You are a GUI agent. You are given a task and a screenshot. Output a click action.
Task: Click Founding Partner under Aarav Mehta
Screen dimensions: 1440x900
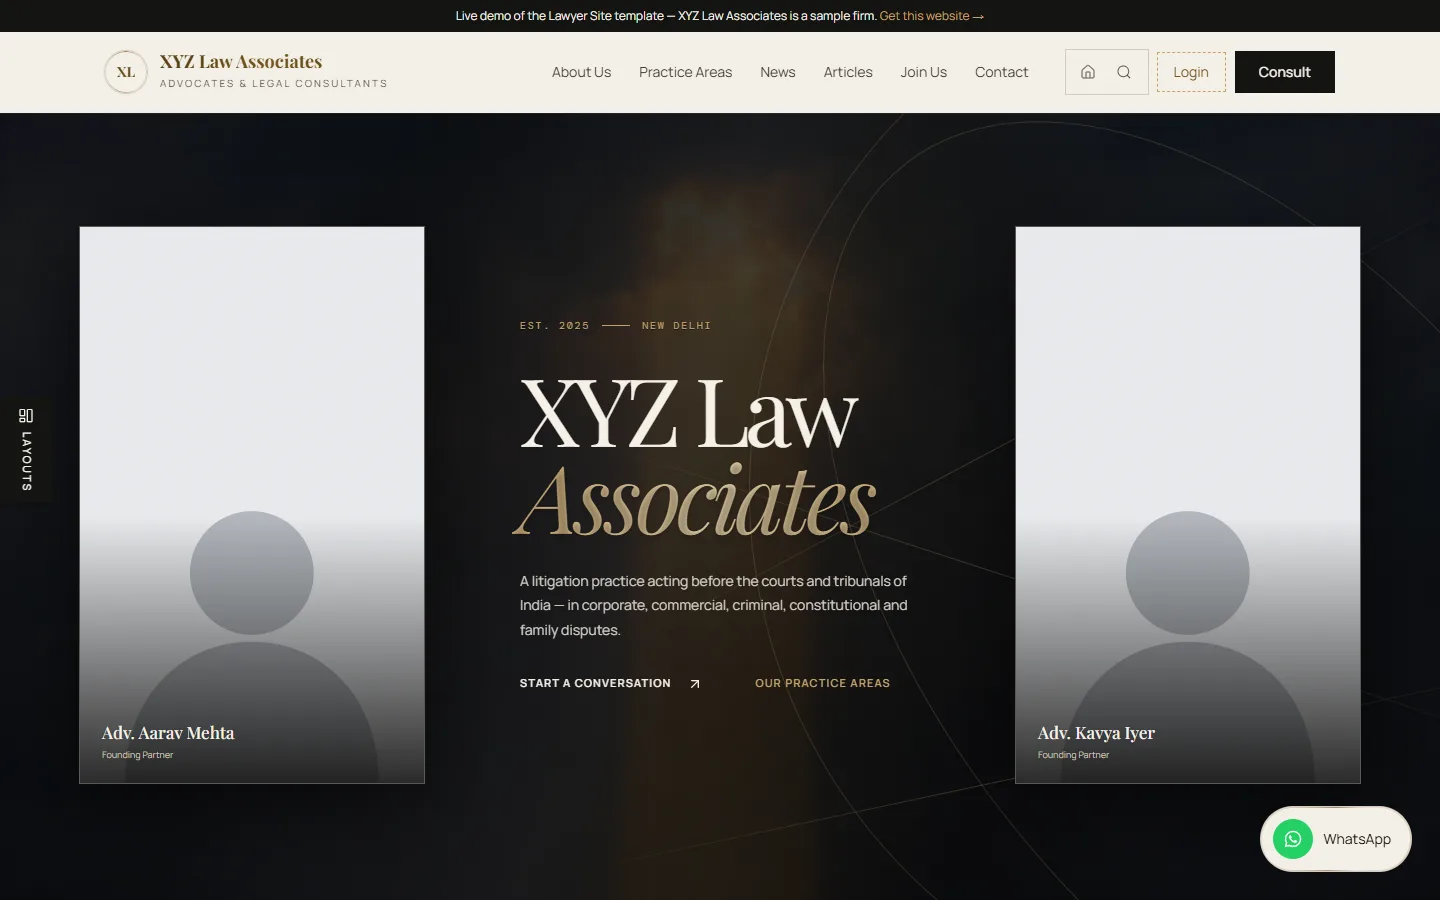pos(138,755)
